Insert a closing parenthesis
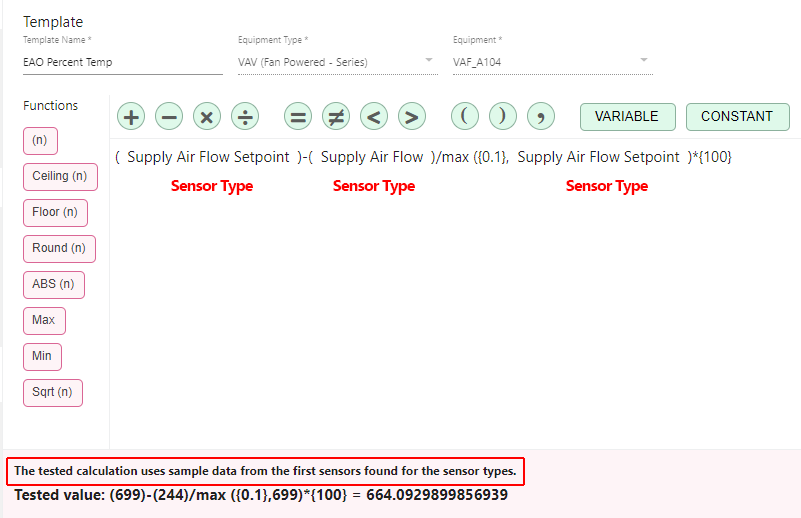Screen dimensions: 801x518 pos(502,116)
